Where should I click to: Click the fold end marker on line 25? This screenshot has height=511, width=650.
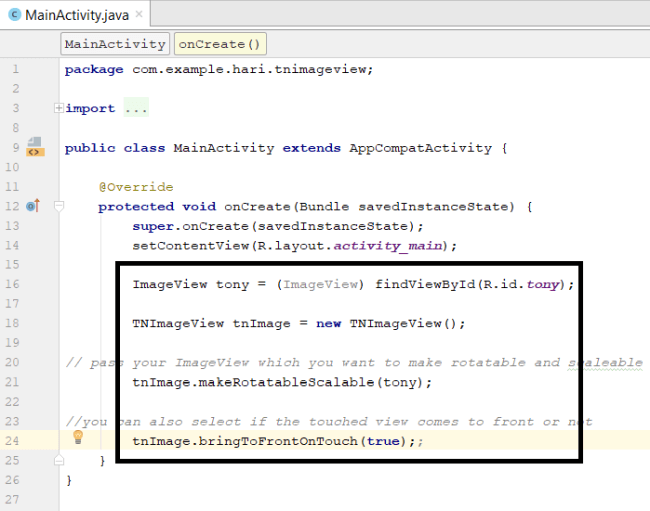(59, 460)
